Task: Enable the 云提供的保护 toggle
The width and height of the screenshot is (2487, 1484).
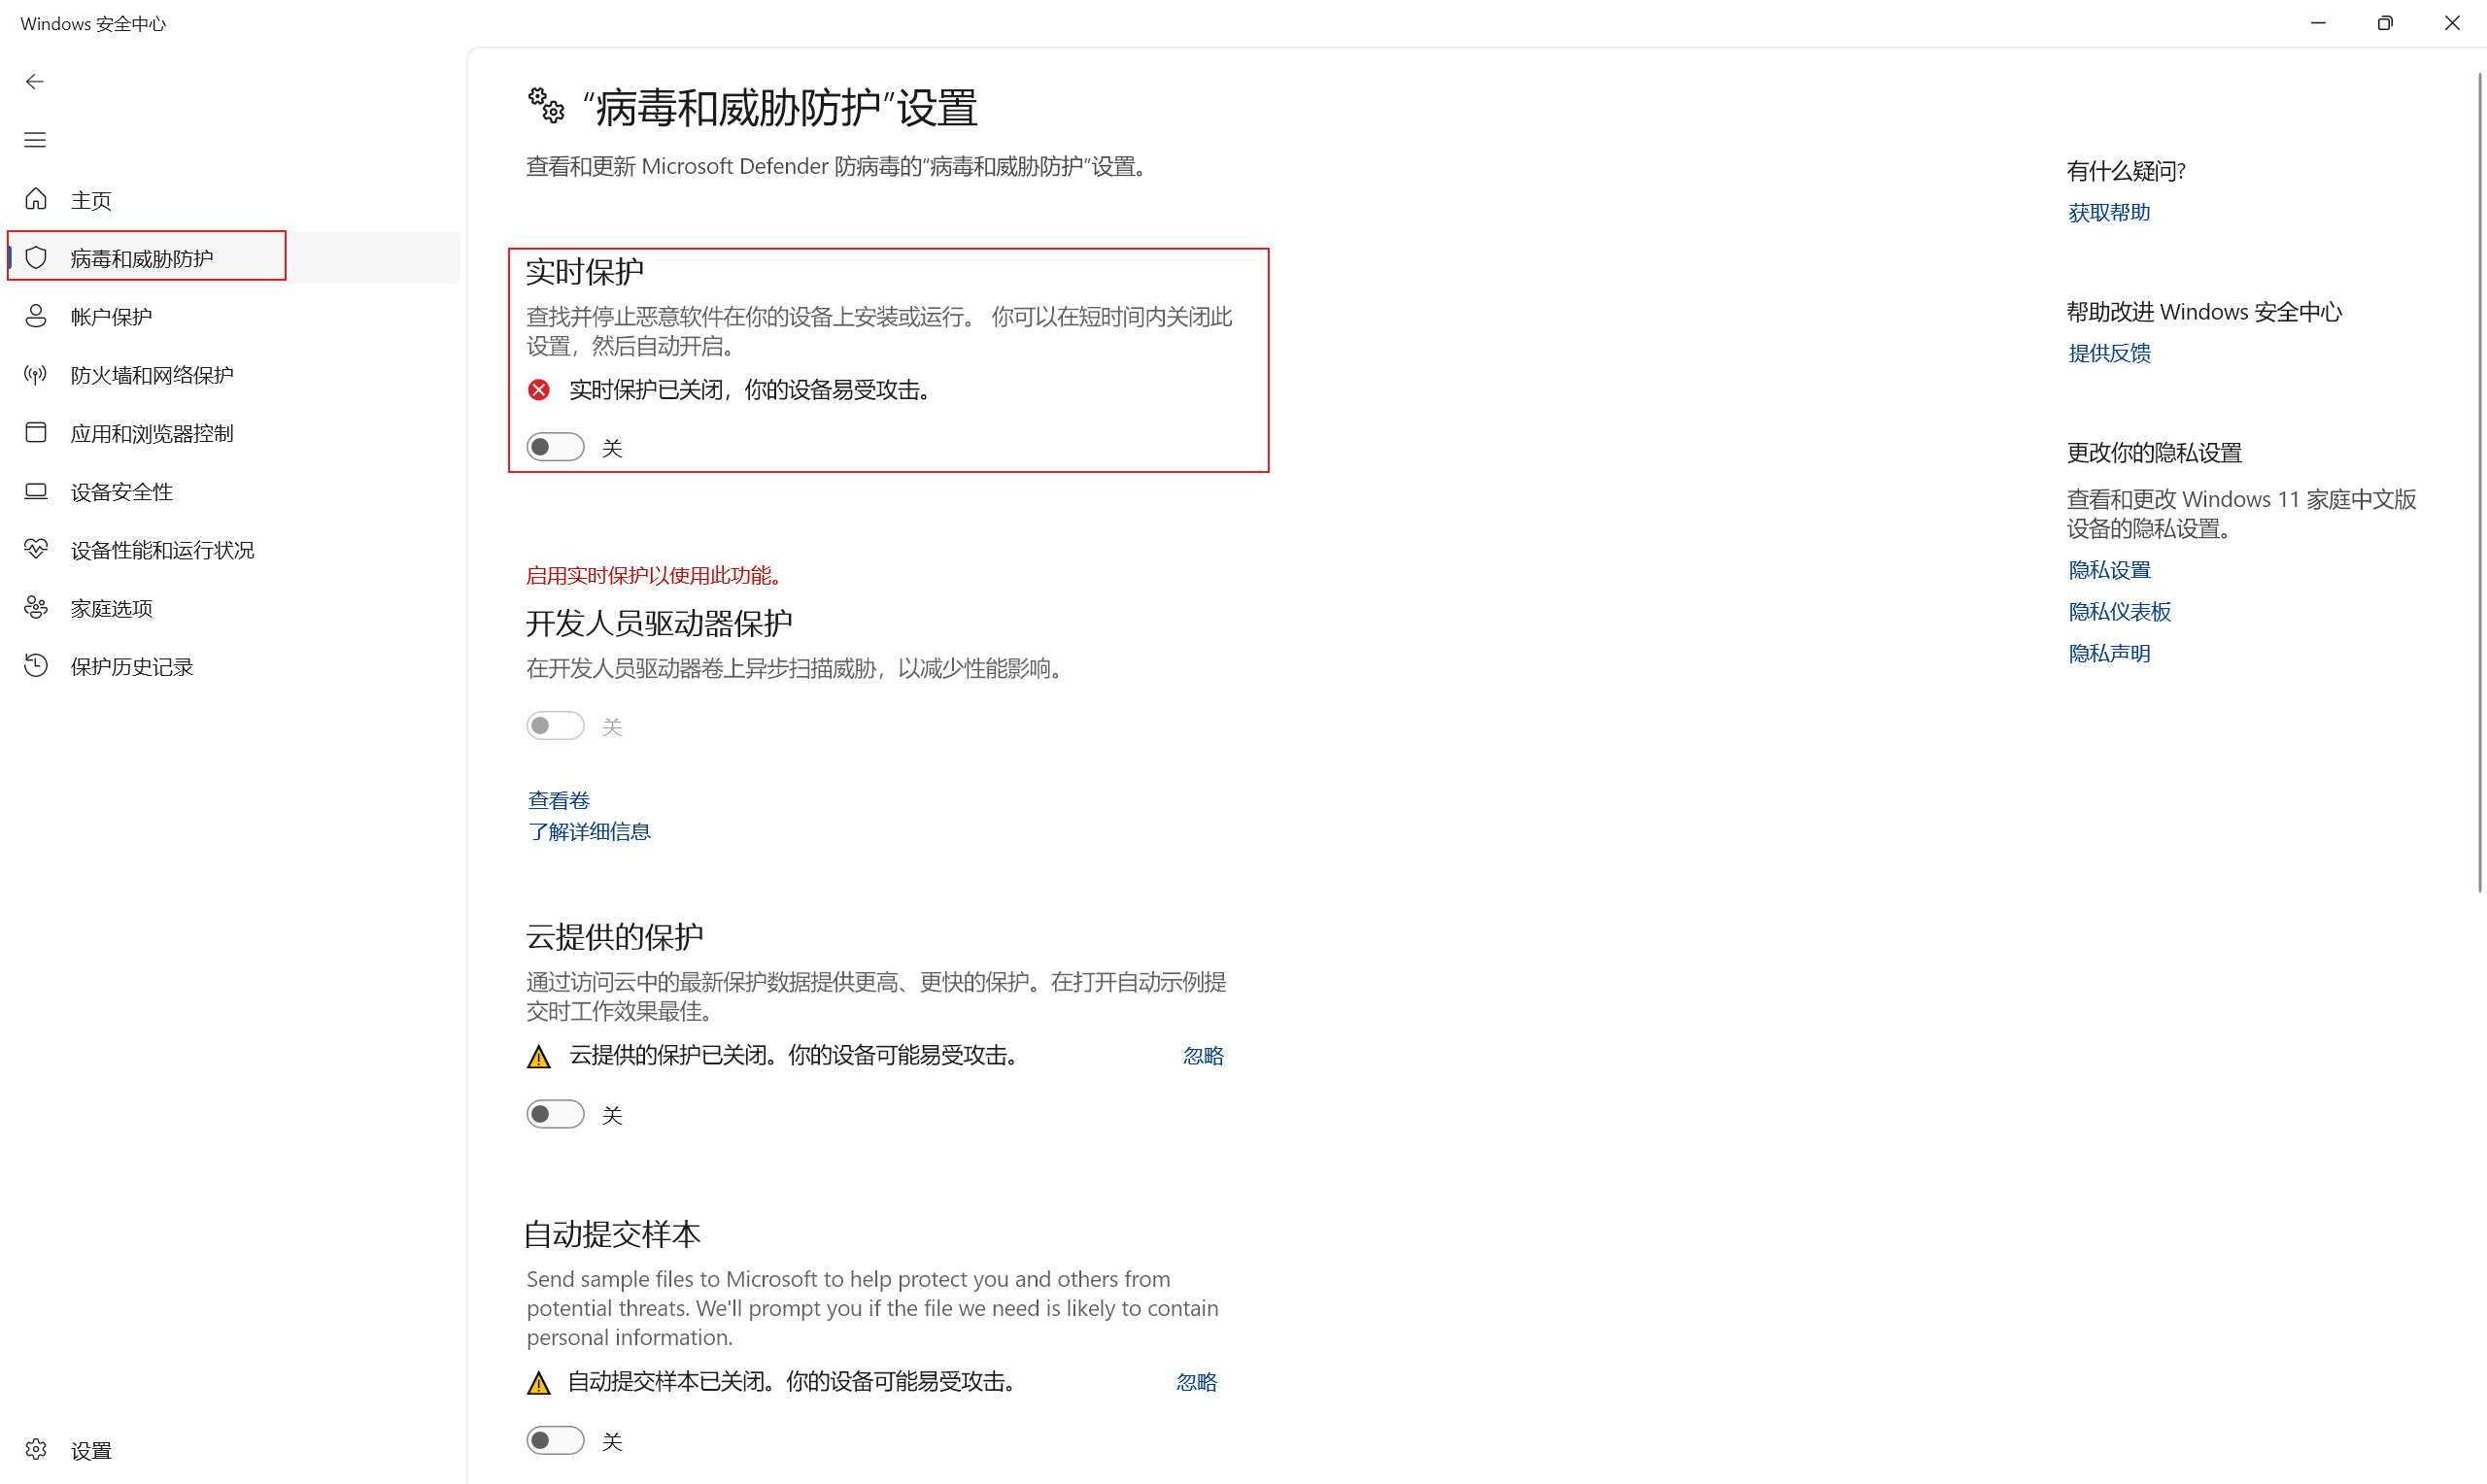Action: tap(555, 1114)
